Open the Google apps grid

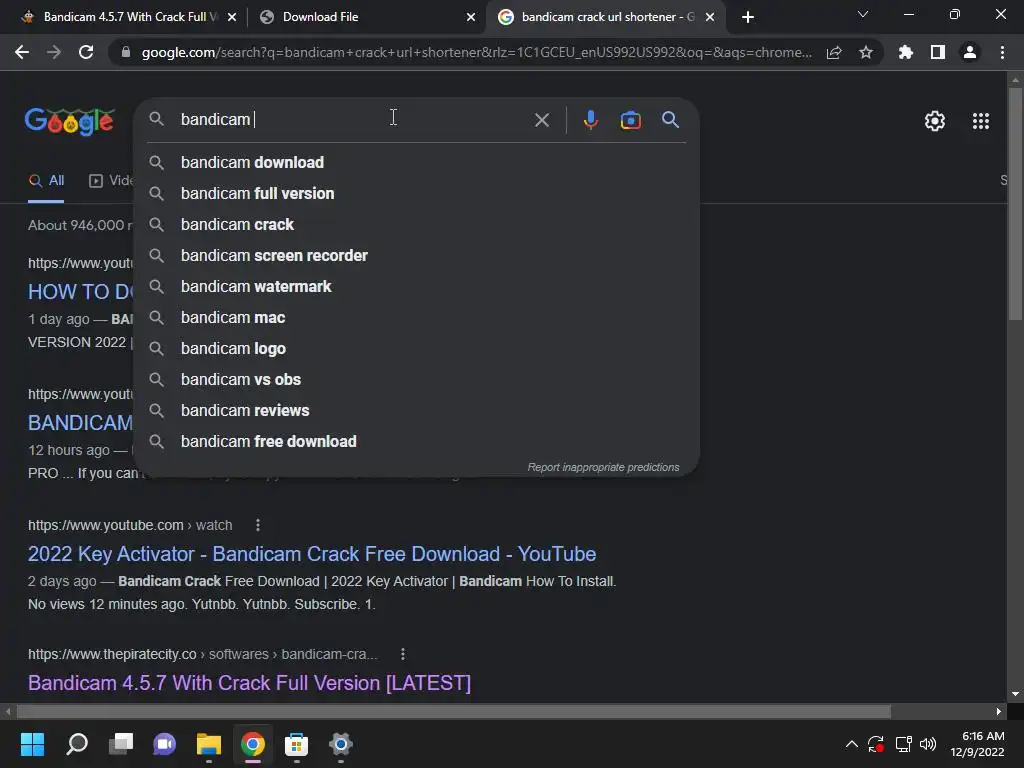[980, 121]
